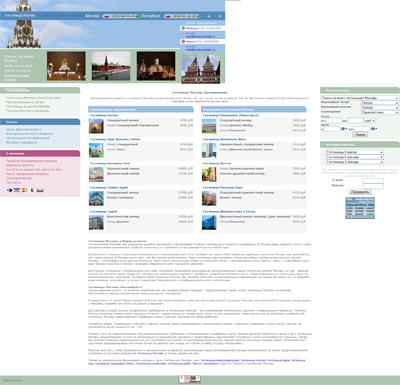The image size is (400, 385).
Task: Open the 'Контакты' link in the pink panel
Action: click(13, 183)
